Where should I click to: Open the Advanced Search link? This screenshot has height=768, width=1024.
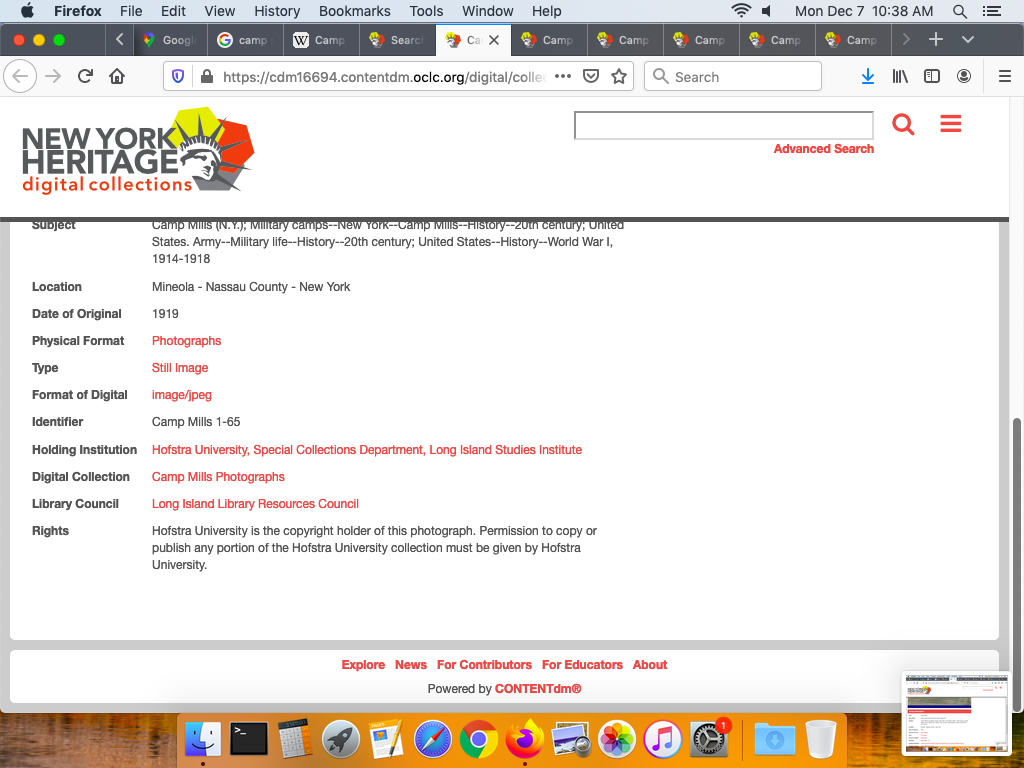tap(823, 149)
